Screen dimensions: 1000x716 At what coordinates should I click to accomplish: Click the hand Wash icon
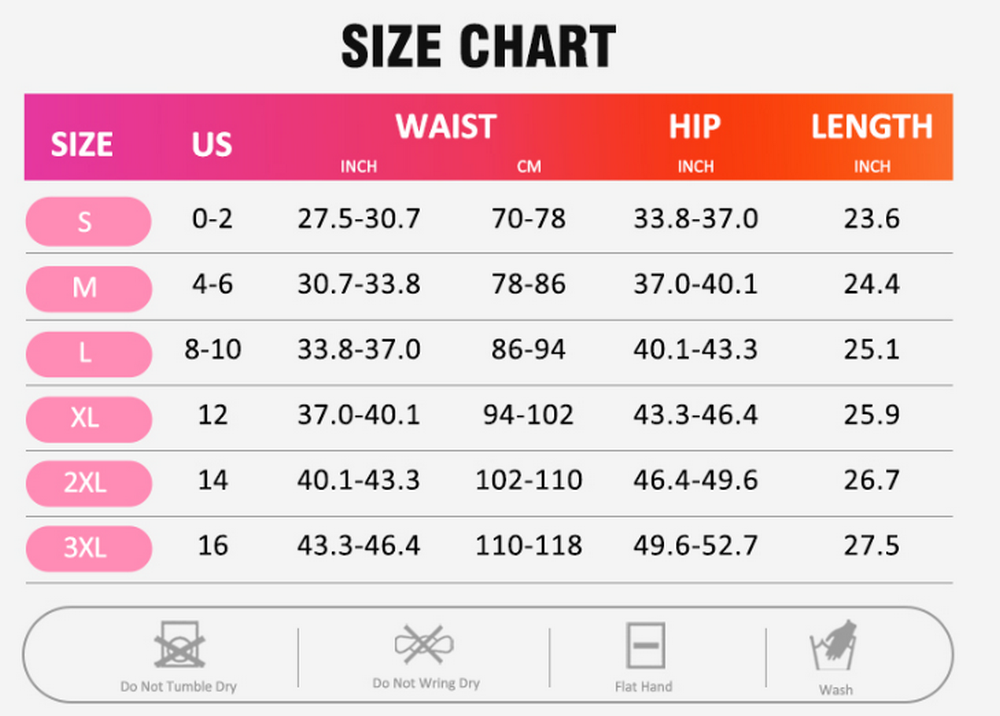point(834,645)
